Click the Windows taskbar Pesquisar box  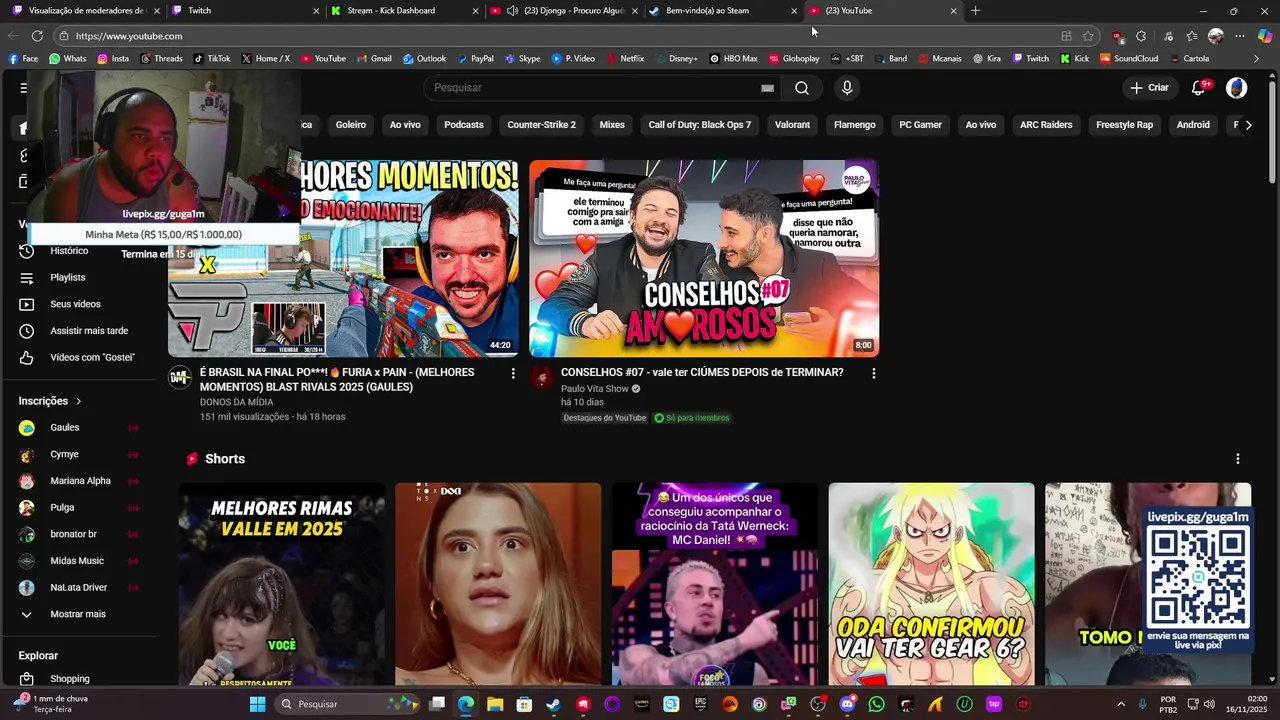347,704
